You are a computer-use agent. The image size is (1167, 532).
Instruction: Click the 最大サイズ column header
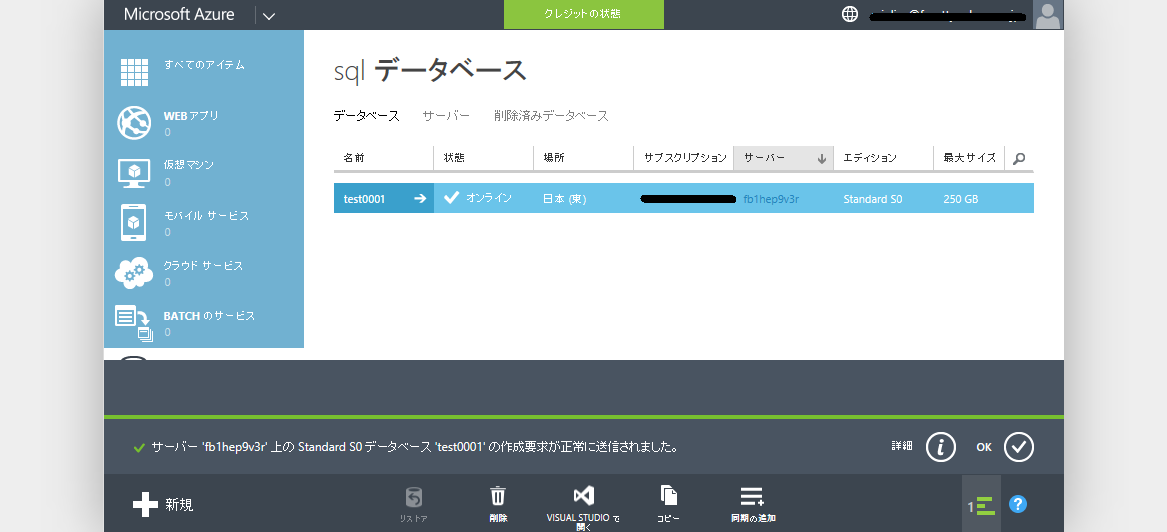click(969, 158)
